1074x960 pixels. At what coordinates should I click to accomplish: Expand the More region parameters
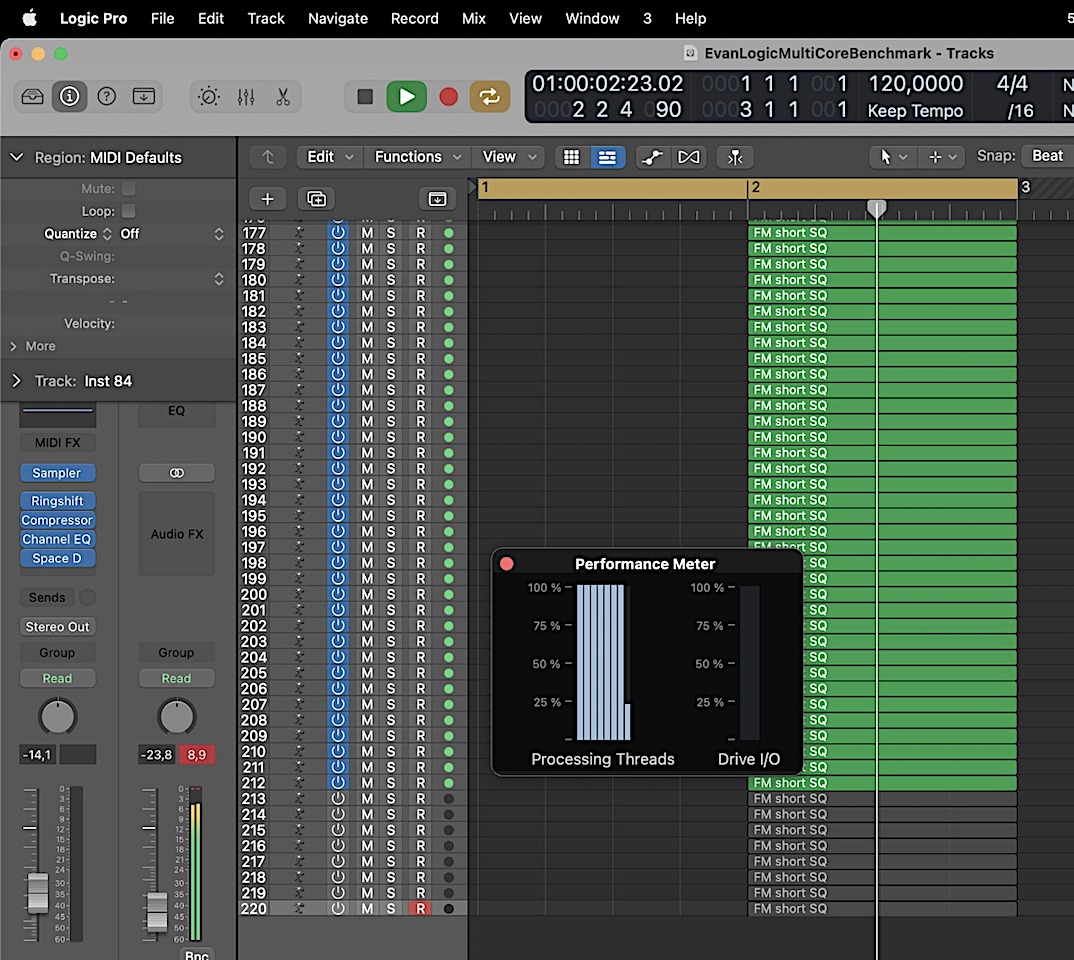coord(14,346)
